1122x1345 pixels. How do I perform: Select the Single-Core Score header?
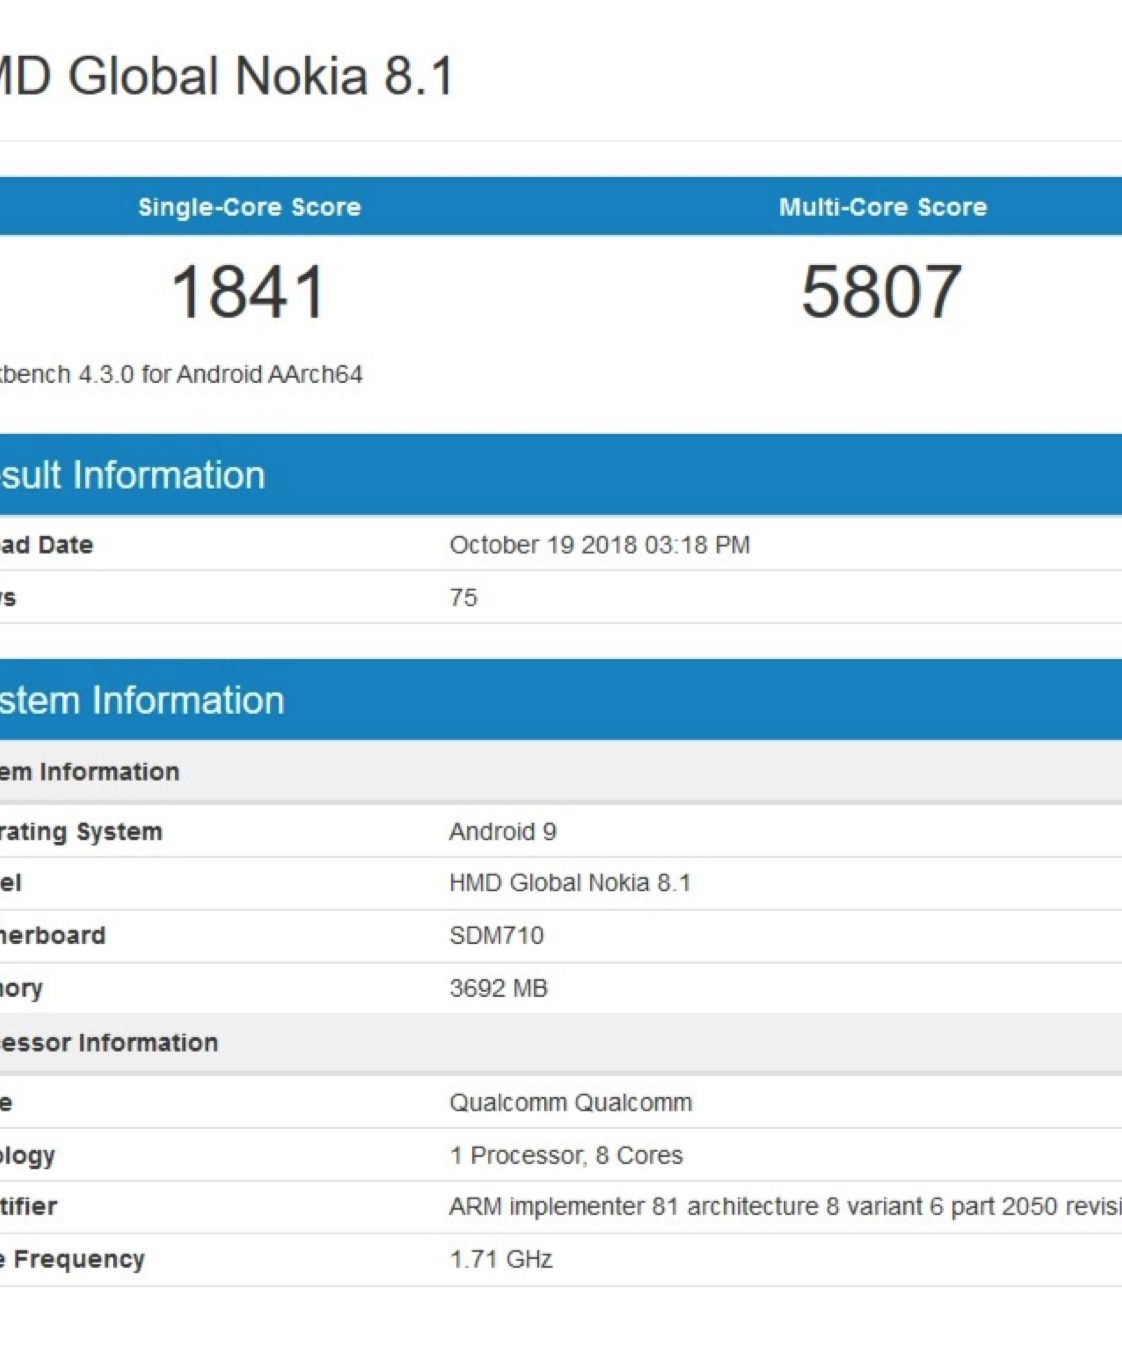[x=249, y=207]
